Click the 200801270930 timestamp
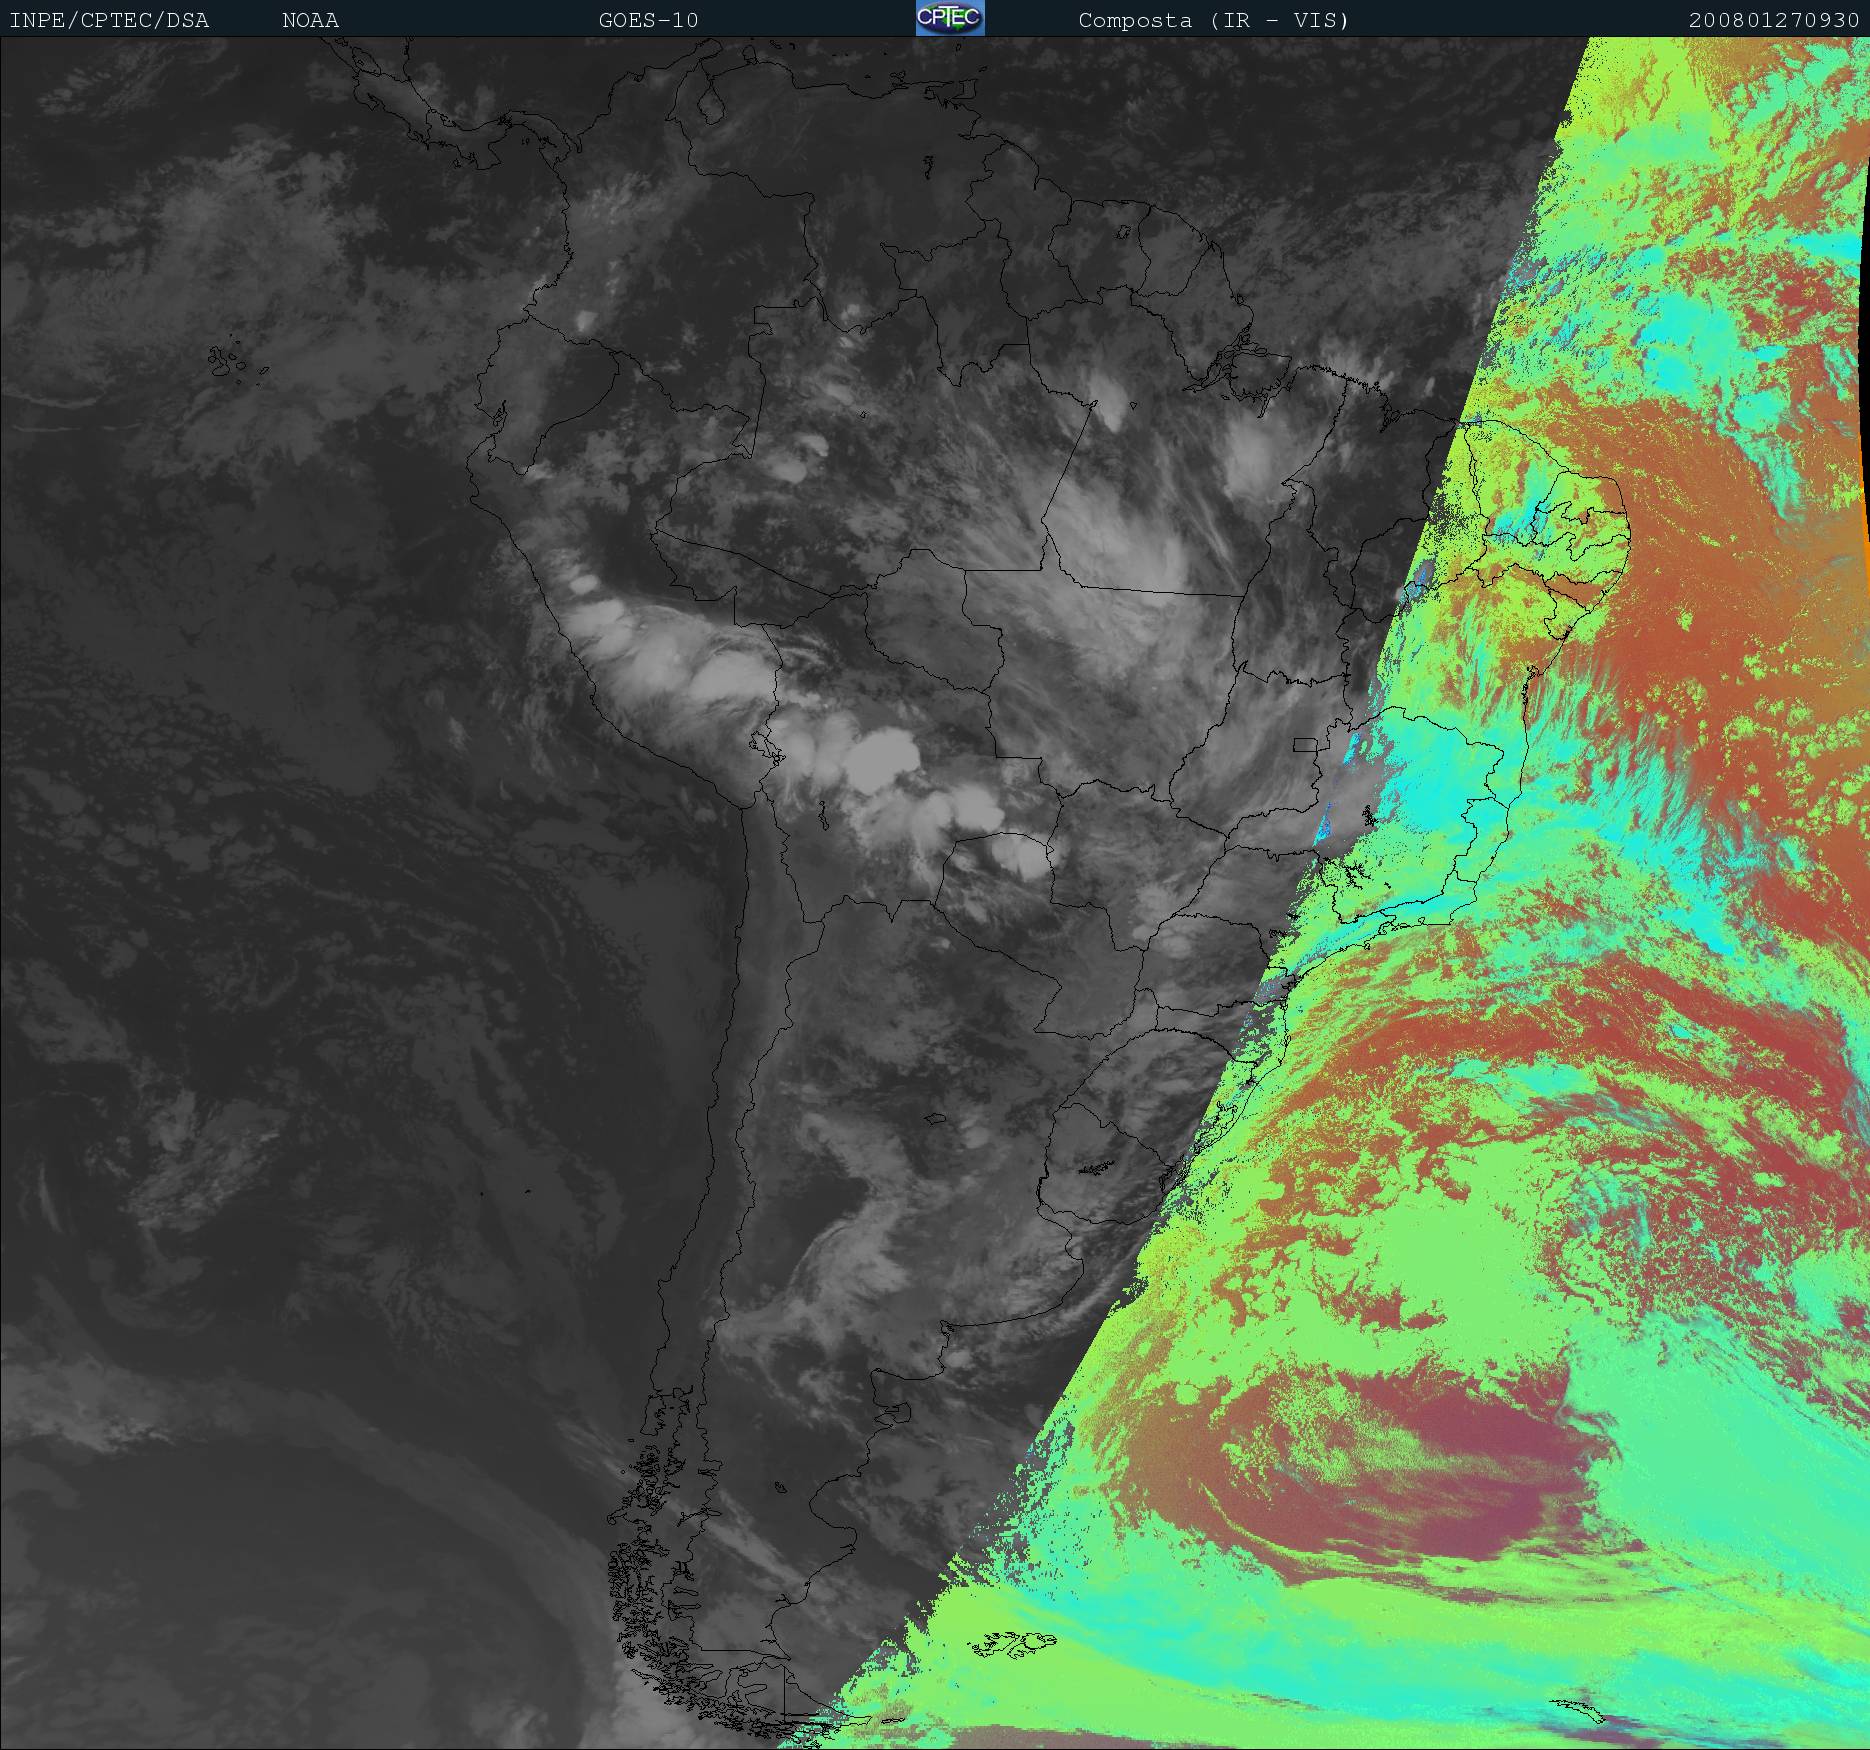 pyautogui.click(x=1773, y=20)
